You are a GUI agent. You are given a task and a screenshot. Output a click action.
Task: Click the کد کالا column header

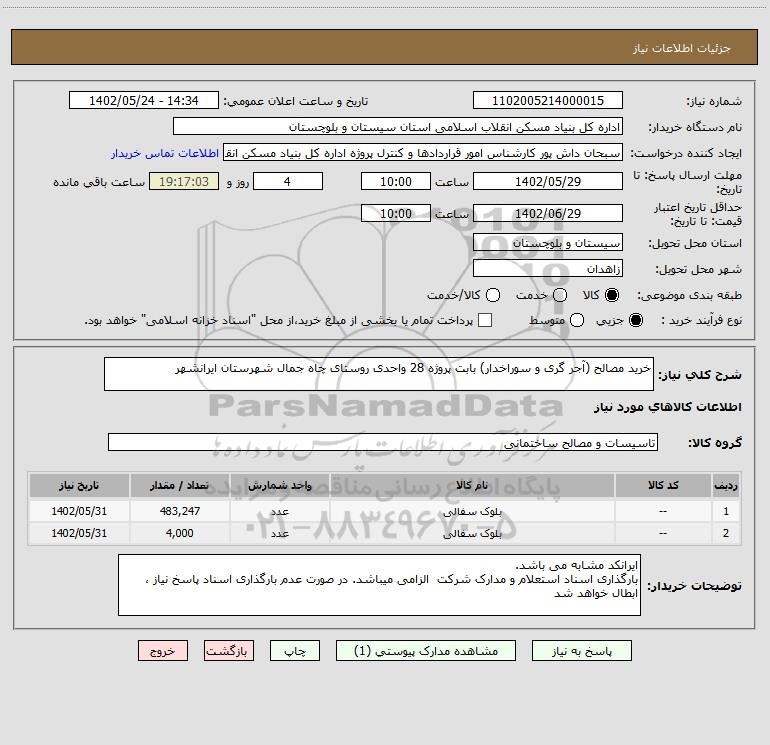click(663, 485)
